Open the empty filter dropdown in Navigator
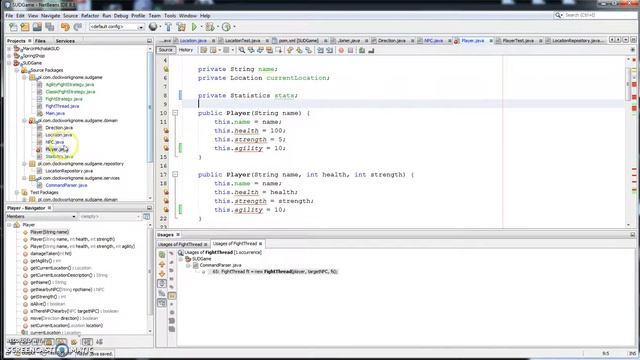Image resolution: width=640 pixels, height=360 pixels. 109,216
